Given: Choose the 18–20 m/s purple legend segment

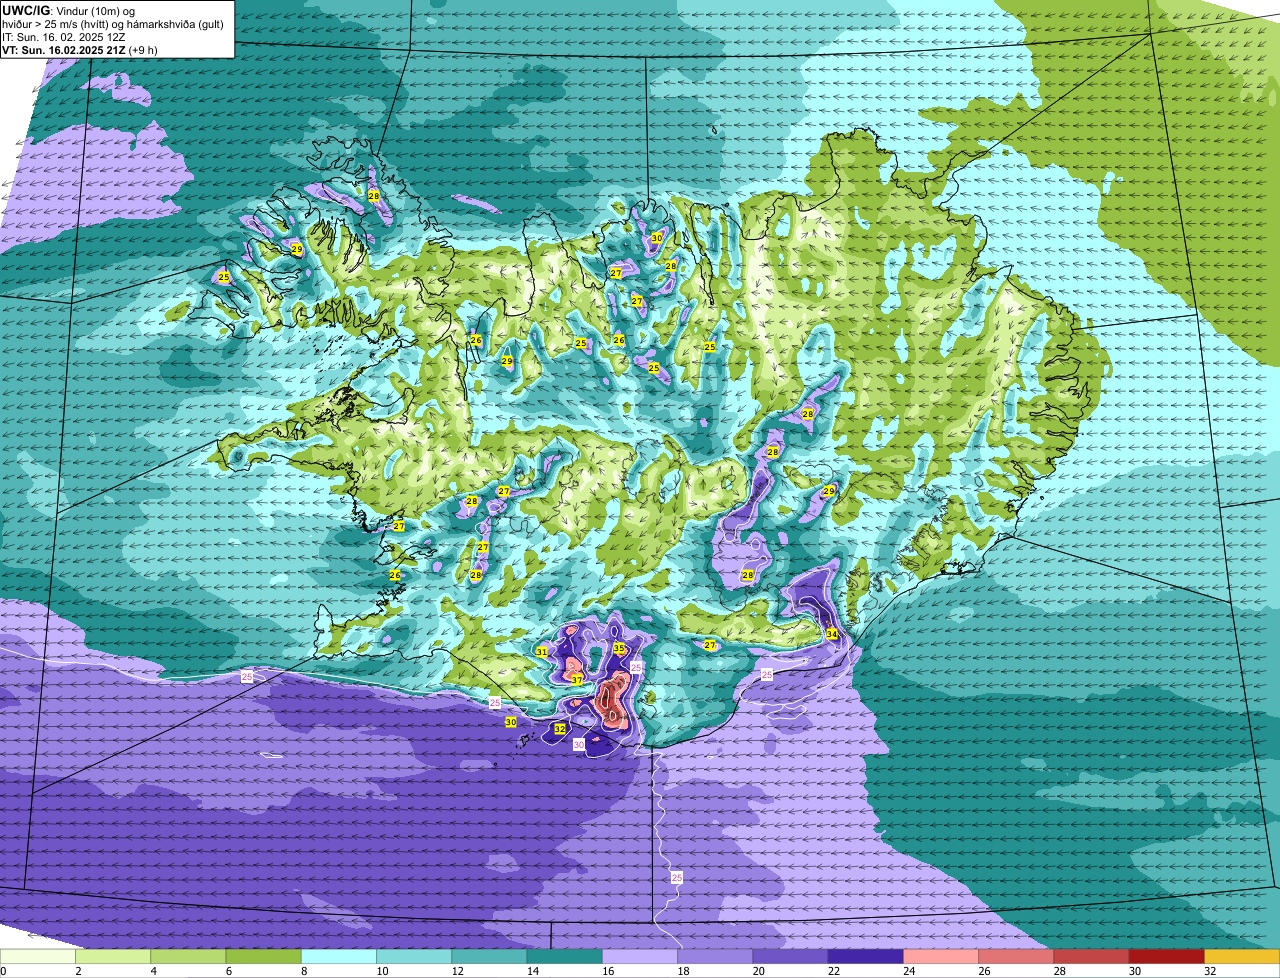Looking at the screenshot, I should coord(716,956).
